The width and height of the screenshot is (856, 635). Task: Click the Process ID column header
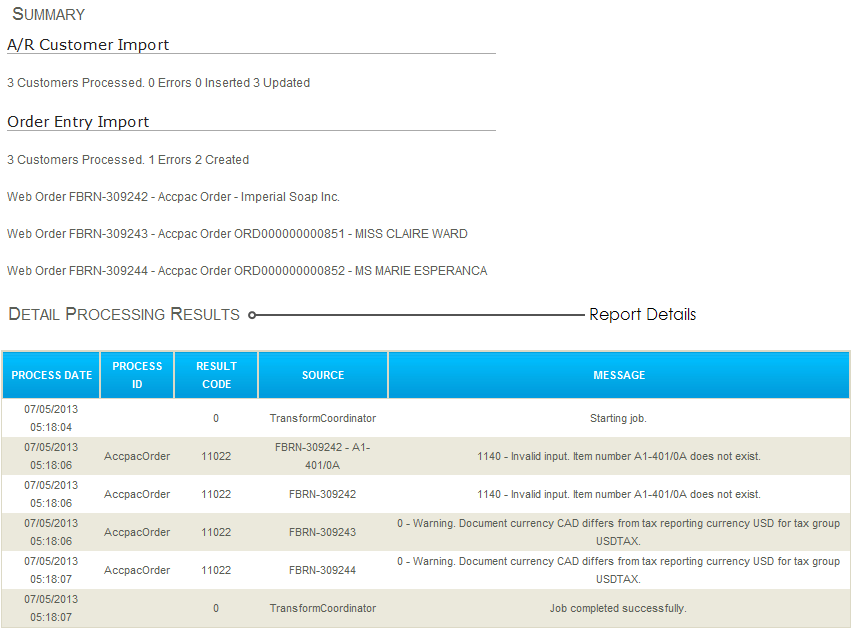[137, 375]
